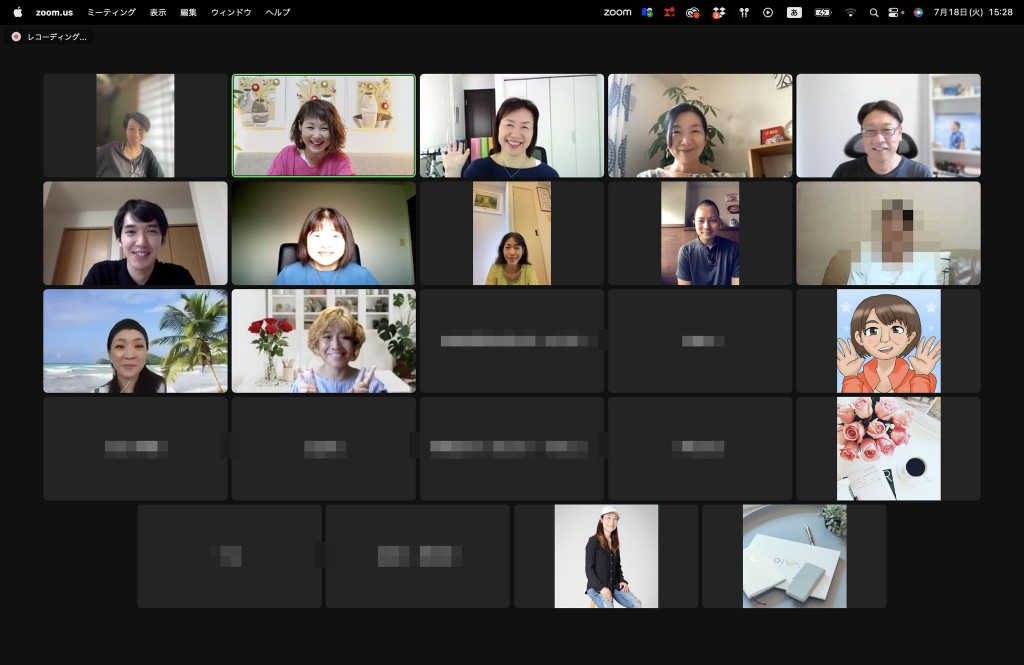1024x665 pixels.
Task: Select the tropical beach background video tile
Action: click(x=135, y=341)
